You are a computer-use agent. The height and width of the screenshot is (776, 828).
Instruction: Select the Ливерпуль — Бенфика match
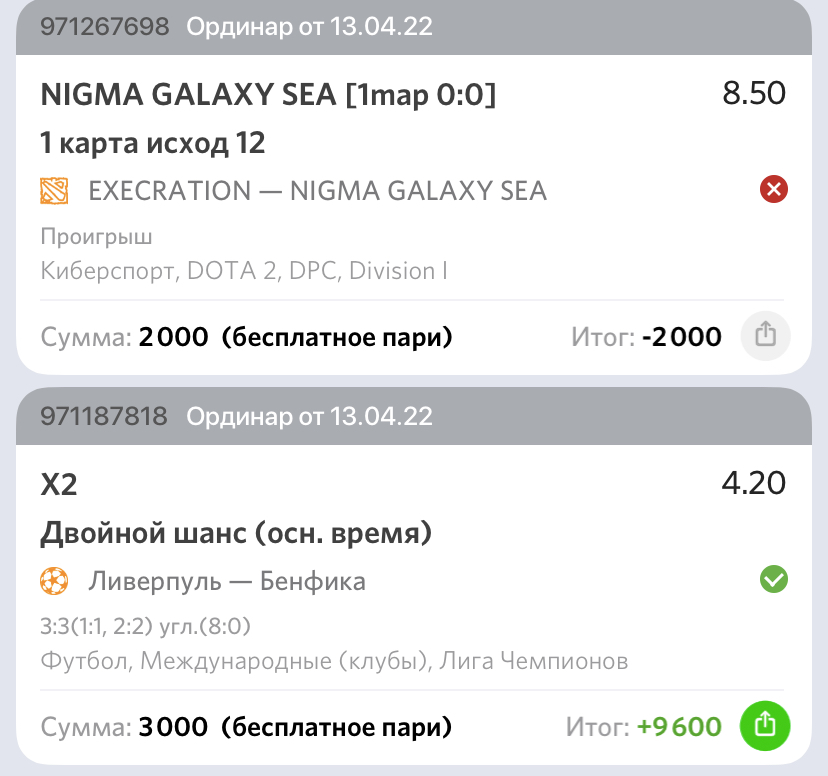pos(227,581)
